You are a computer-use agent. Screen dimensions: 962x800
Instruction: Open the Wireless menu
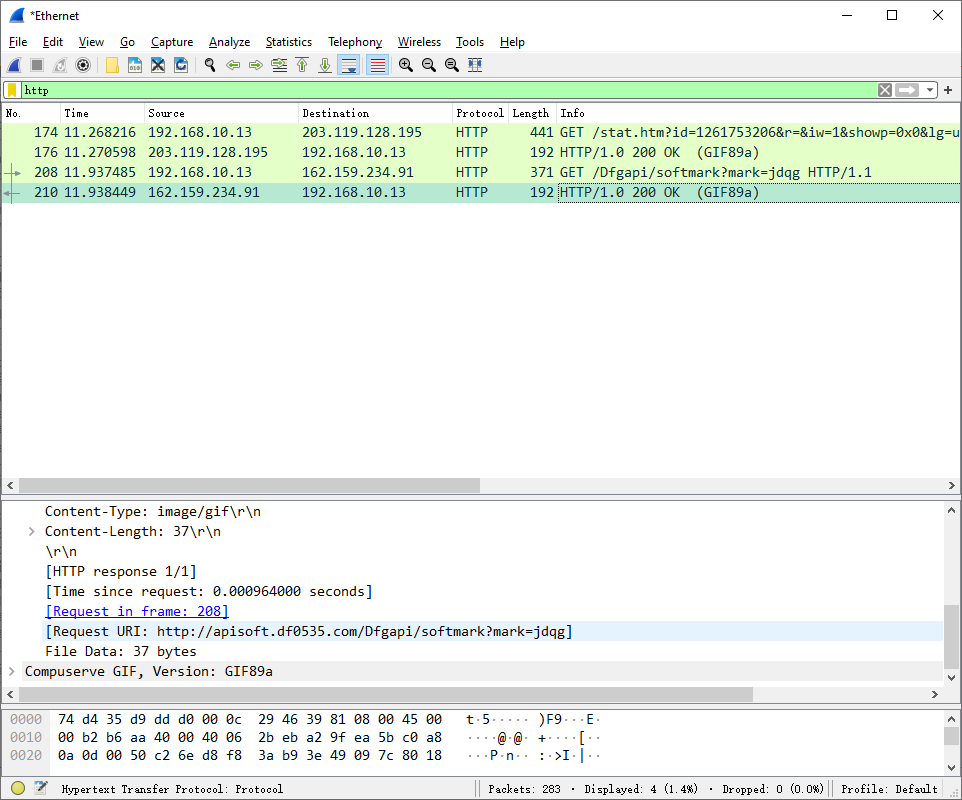click(x=420, y=42)
